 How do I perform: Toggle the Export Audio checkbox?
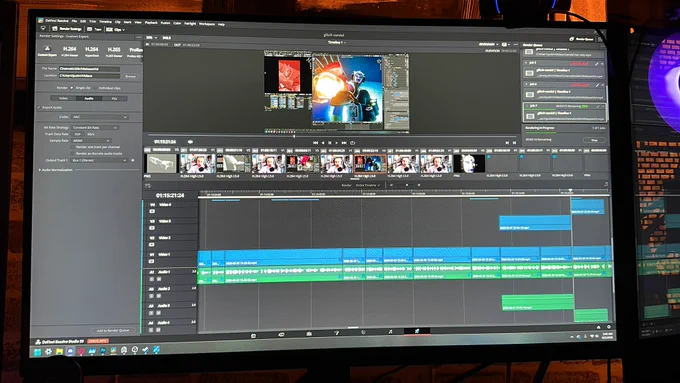(x=39, y=107)
